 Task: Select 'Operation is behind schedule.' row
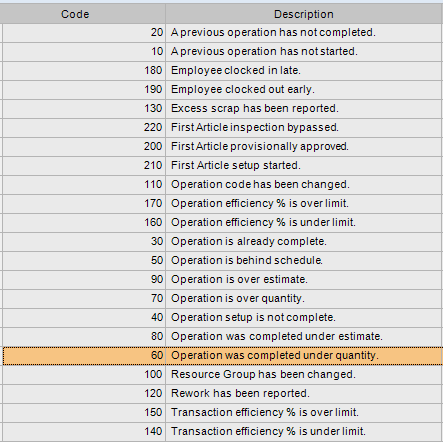[223, 261]
